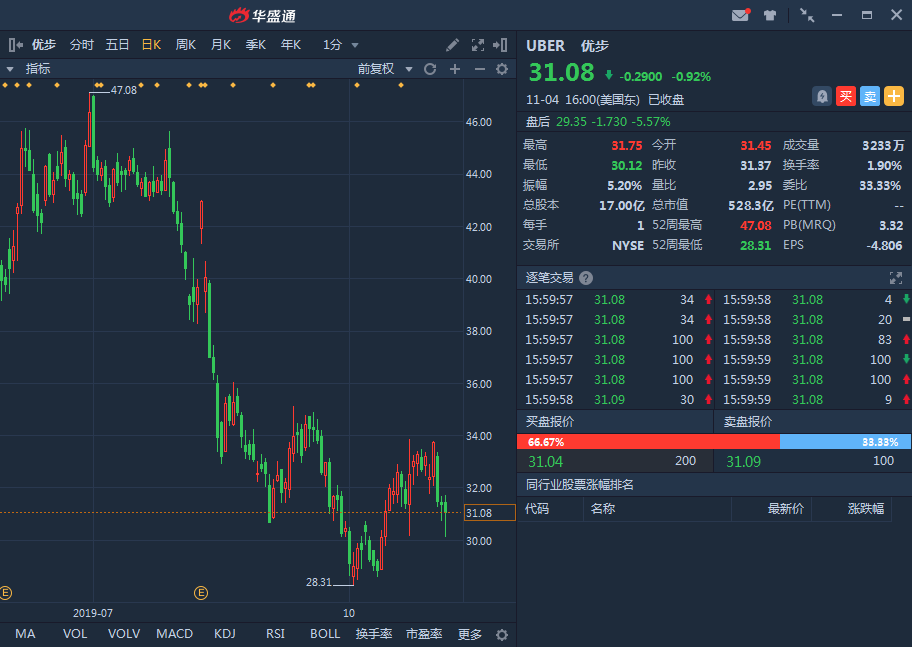Click earnings E marker near August
912x647 pixels.
click(x=201, y=593)
